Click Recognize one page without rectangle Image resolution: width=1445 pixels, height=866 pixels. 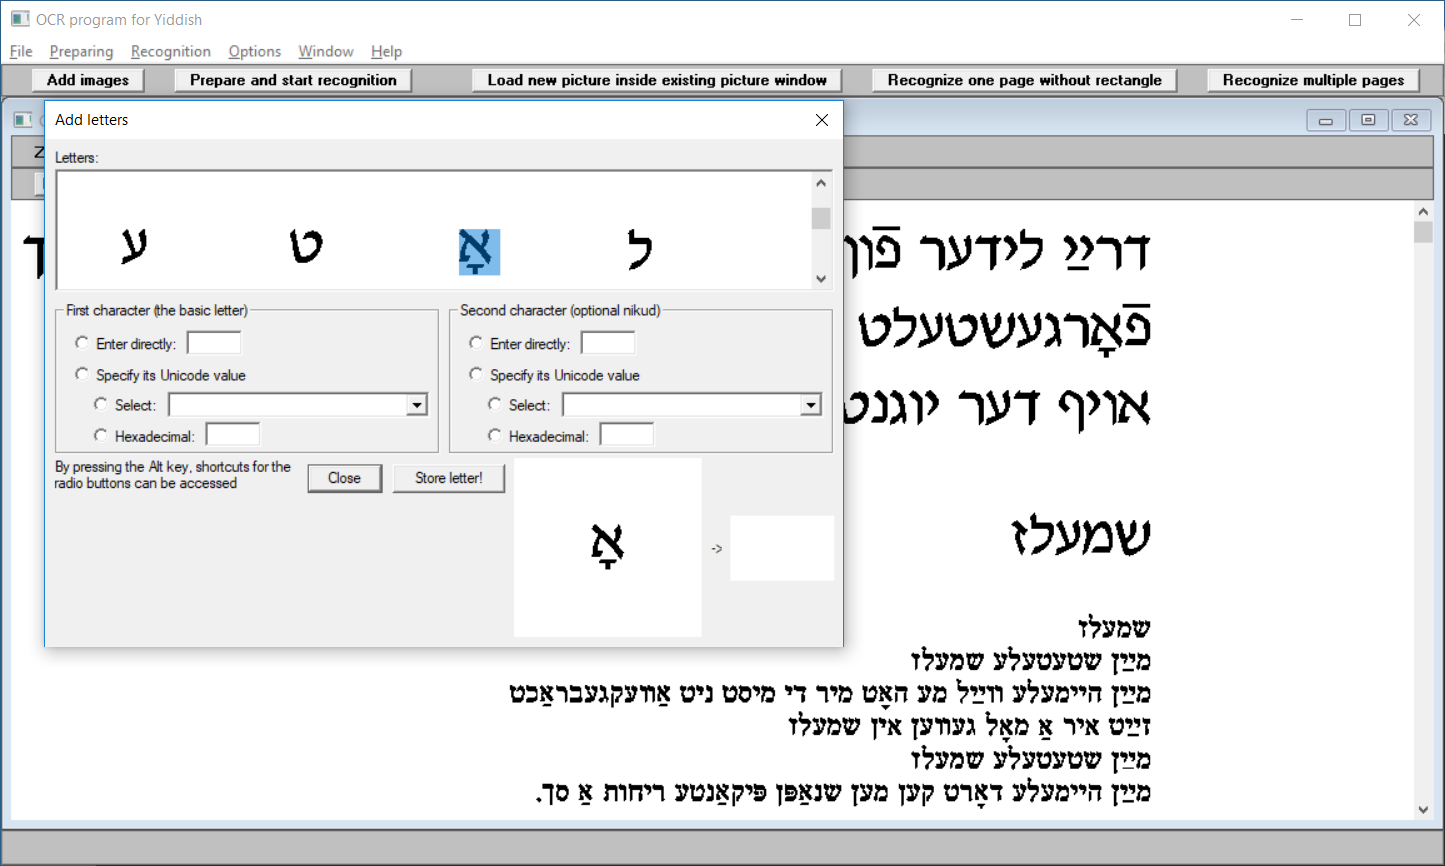(x=1024, y=80)
